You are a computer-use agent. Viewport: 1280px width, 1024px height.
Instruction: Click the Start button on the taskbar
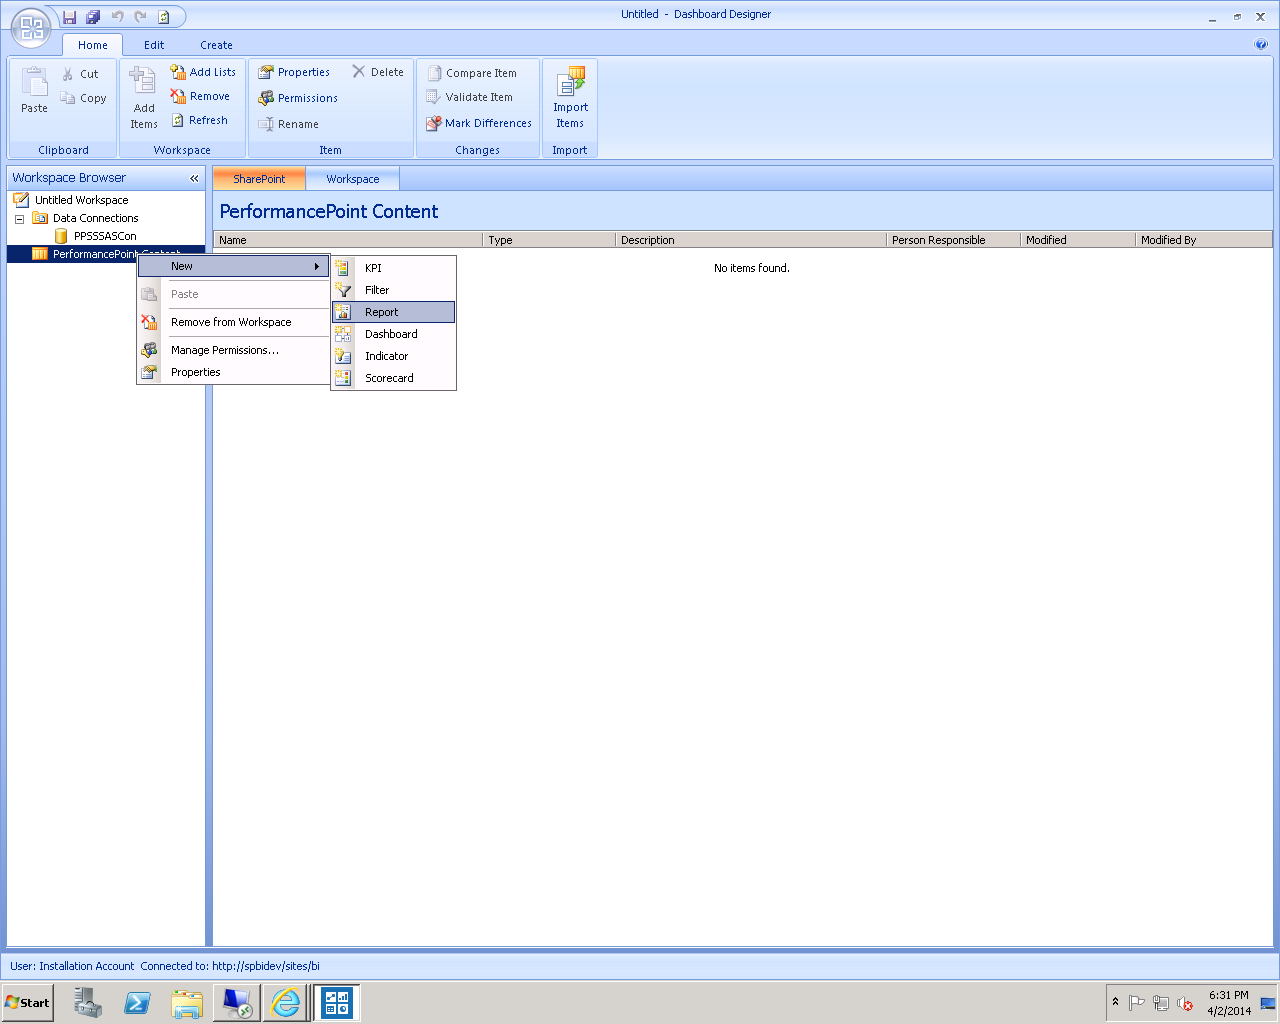pos(26,1002)
